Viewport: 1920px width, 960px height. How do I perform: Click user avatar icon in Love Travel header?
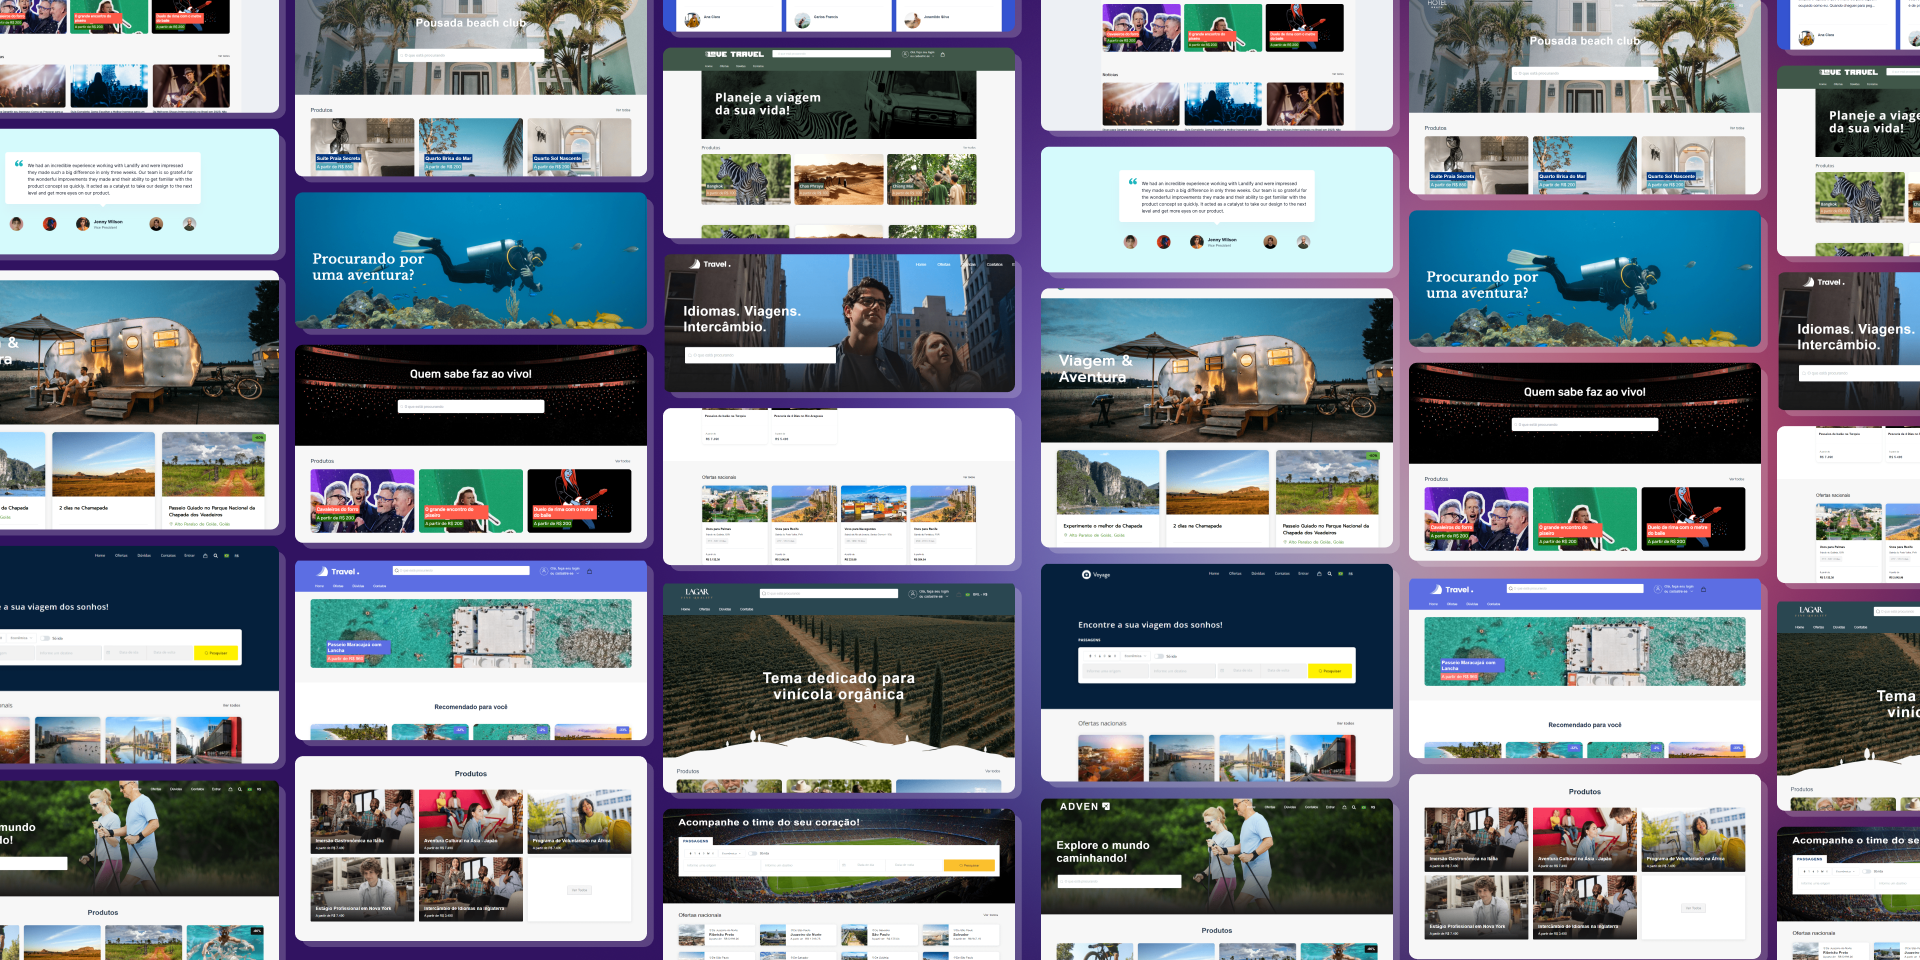coord(903,55)
